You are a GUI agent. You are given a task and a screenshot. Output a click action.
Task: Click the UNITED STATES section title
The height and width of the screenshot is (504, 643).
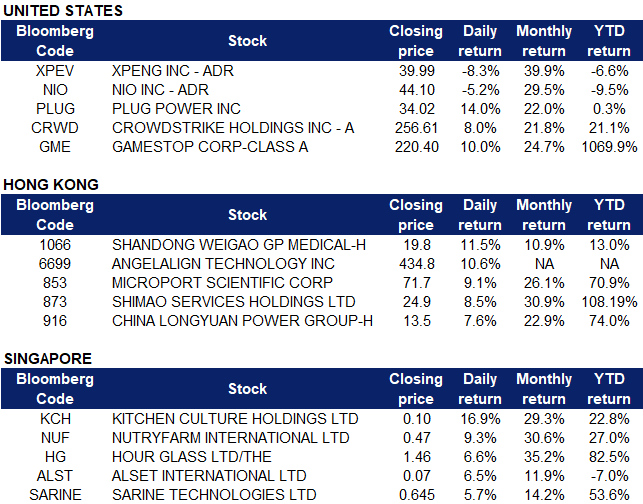64,10
